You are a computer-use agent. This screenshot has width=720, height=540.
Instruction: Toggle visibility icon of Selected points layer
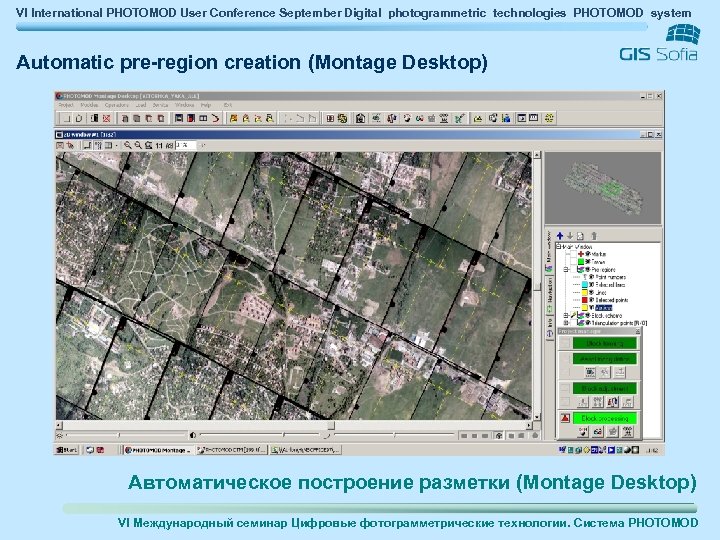[591, 300]
